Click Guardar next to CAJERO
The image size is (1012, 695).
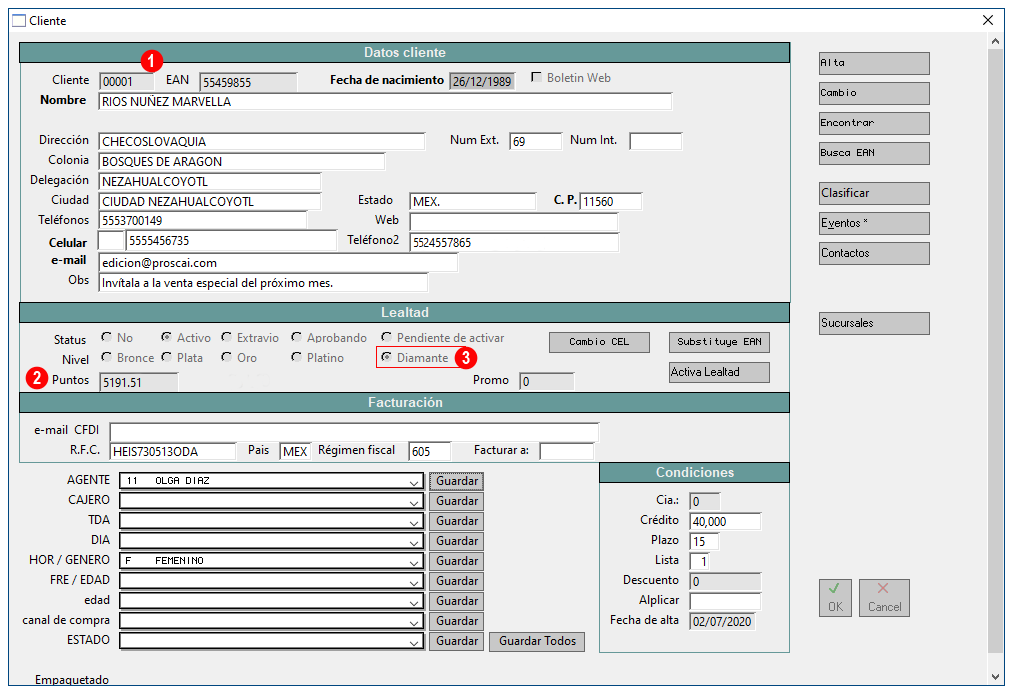(456, 501)
